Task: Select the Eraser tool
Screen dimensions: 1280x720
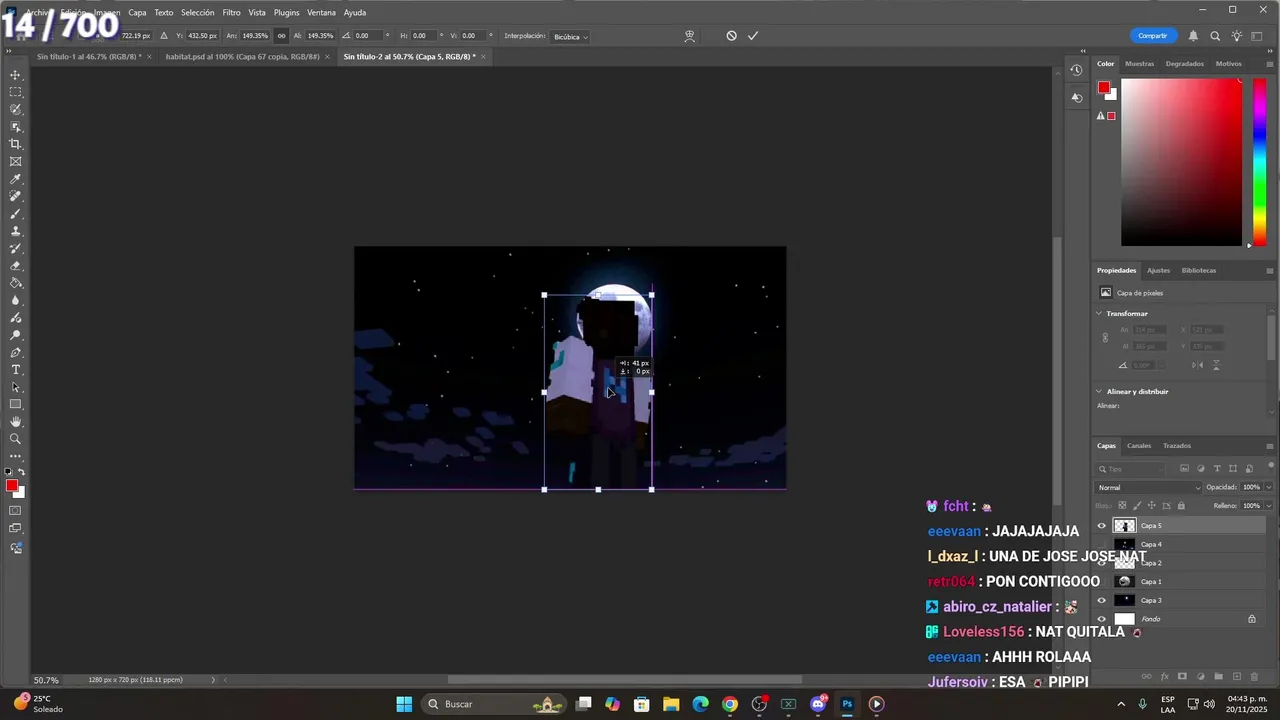Action: pyautogui.click(x=15, y=266)
